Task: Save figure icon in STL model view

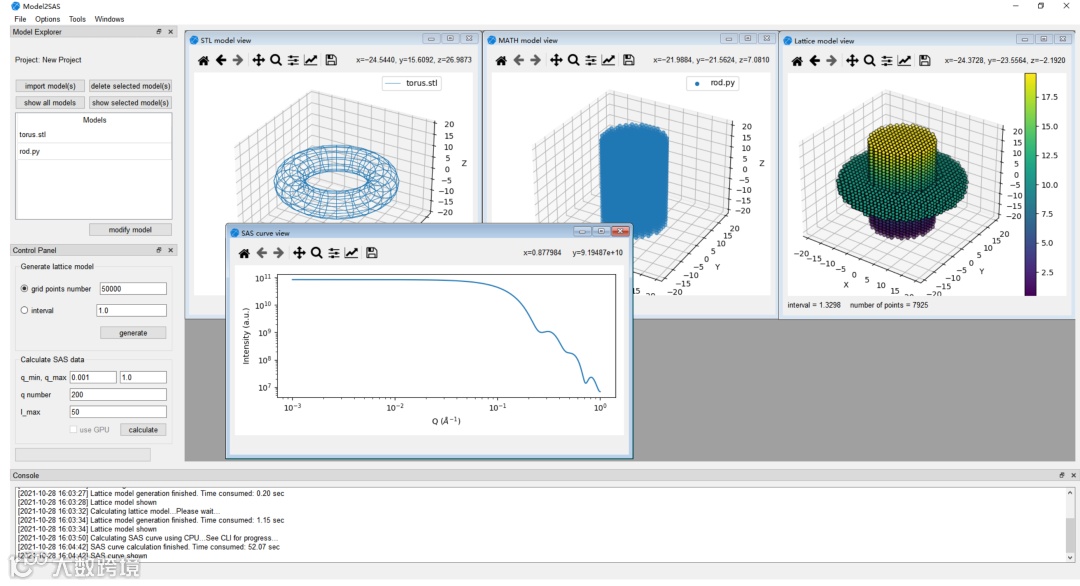Action: tap(331, 61)
